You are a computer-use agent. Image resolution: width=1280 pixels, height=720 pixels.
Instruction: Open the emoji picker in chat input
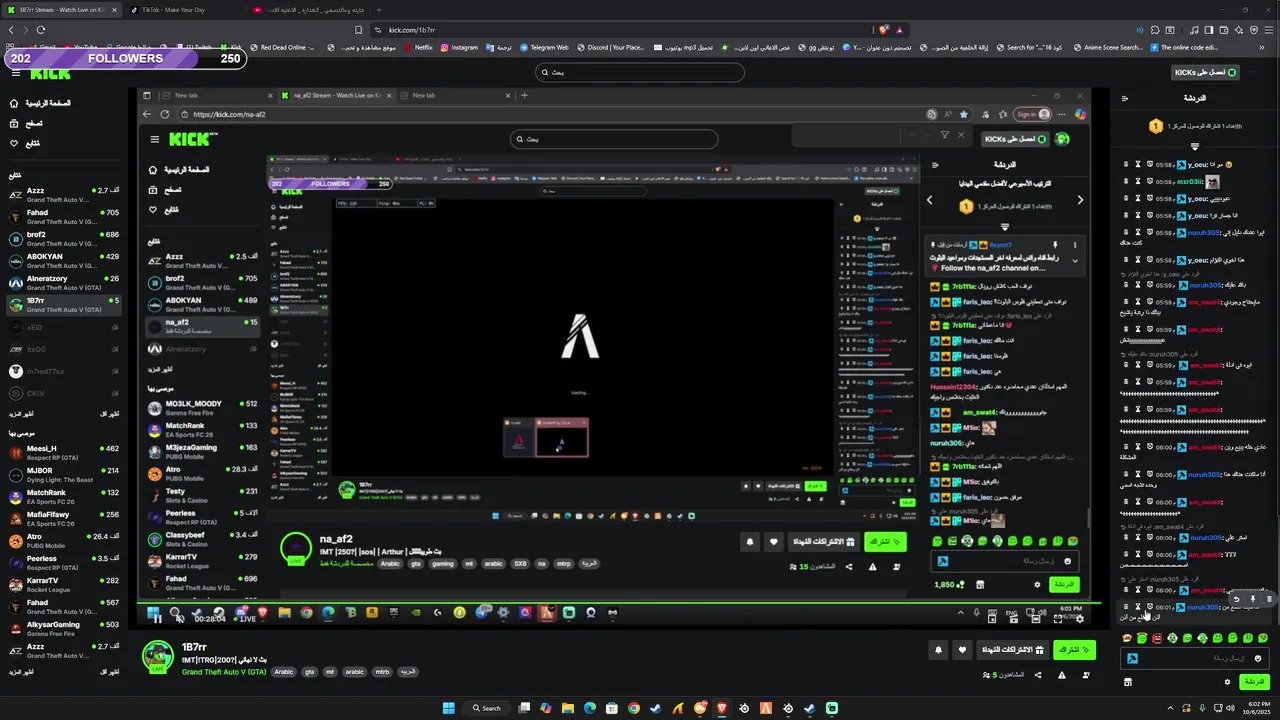(x=1257, y=658)
